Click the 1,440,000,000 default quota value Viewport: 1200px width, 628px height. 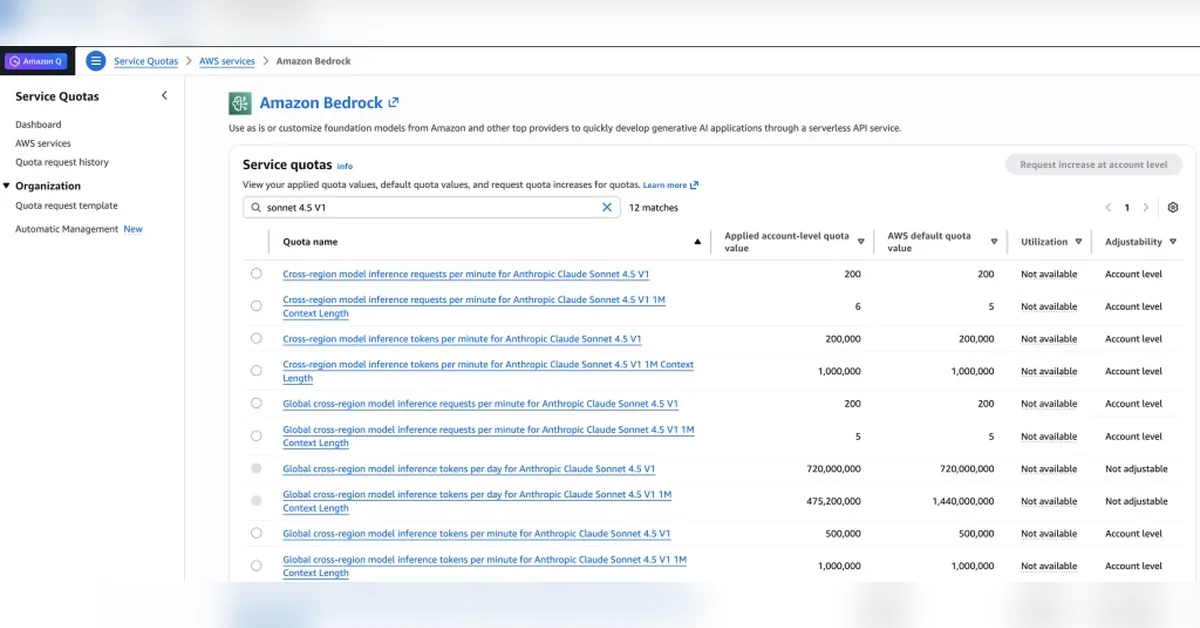[x=963, y=501]
